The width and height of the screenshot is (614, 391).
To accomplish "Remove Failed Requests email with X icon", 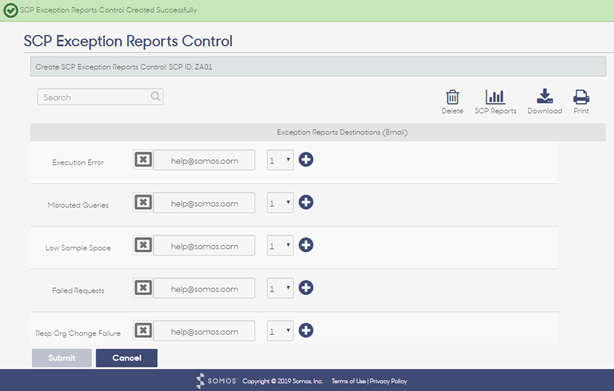I will (x=143, y=288).
